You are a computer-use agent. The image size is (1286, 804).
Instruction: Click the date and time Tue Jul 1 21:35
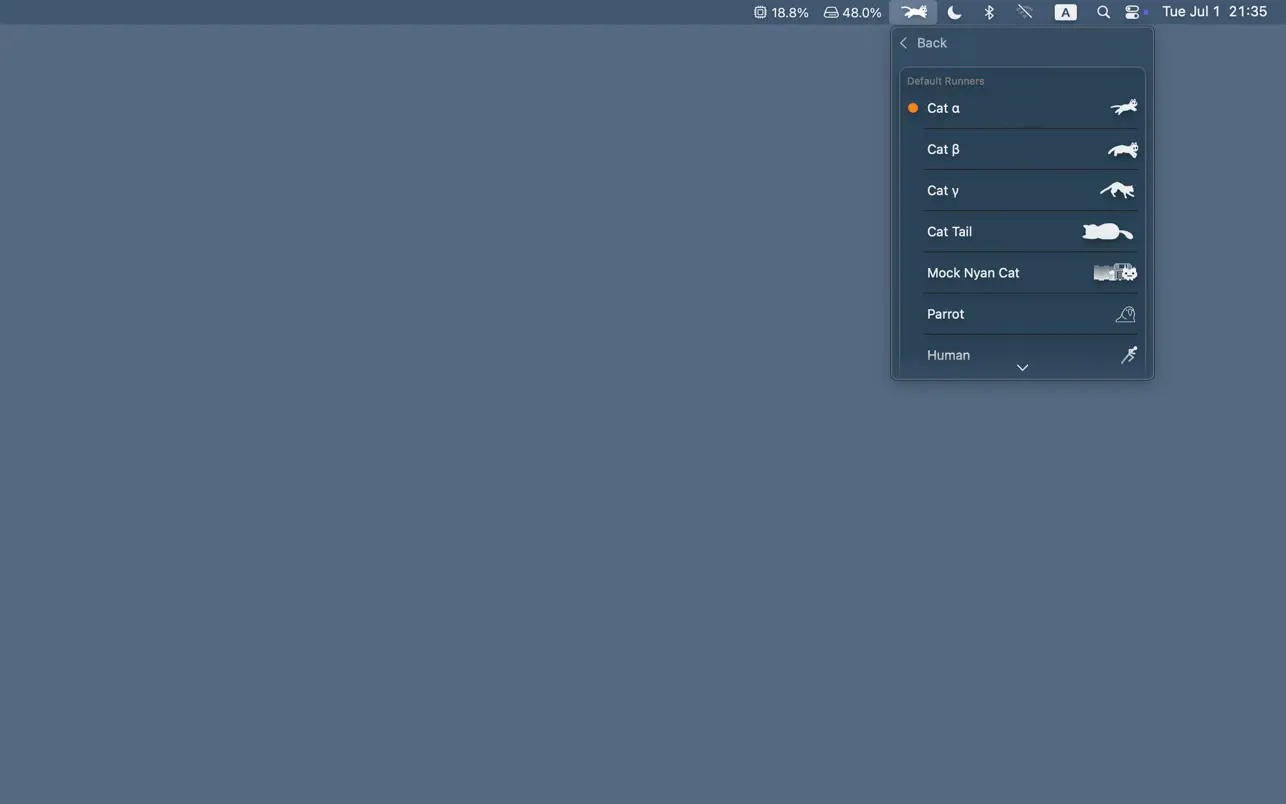[1214, 12]
